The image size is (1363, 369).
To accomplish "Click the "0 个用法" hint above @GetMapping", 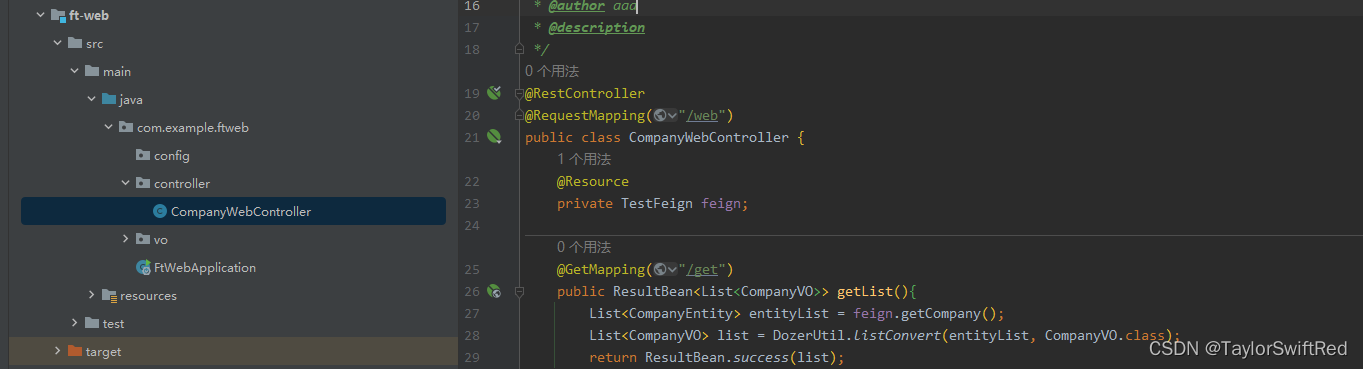I will click(584, 247).
